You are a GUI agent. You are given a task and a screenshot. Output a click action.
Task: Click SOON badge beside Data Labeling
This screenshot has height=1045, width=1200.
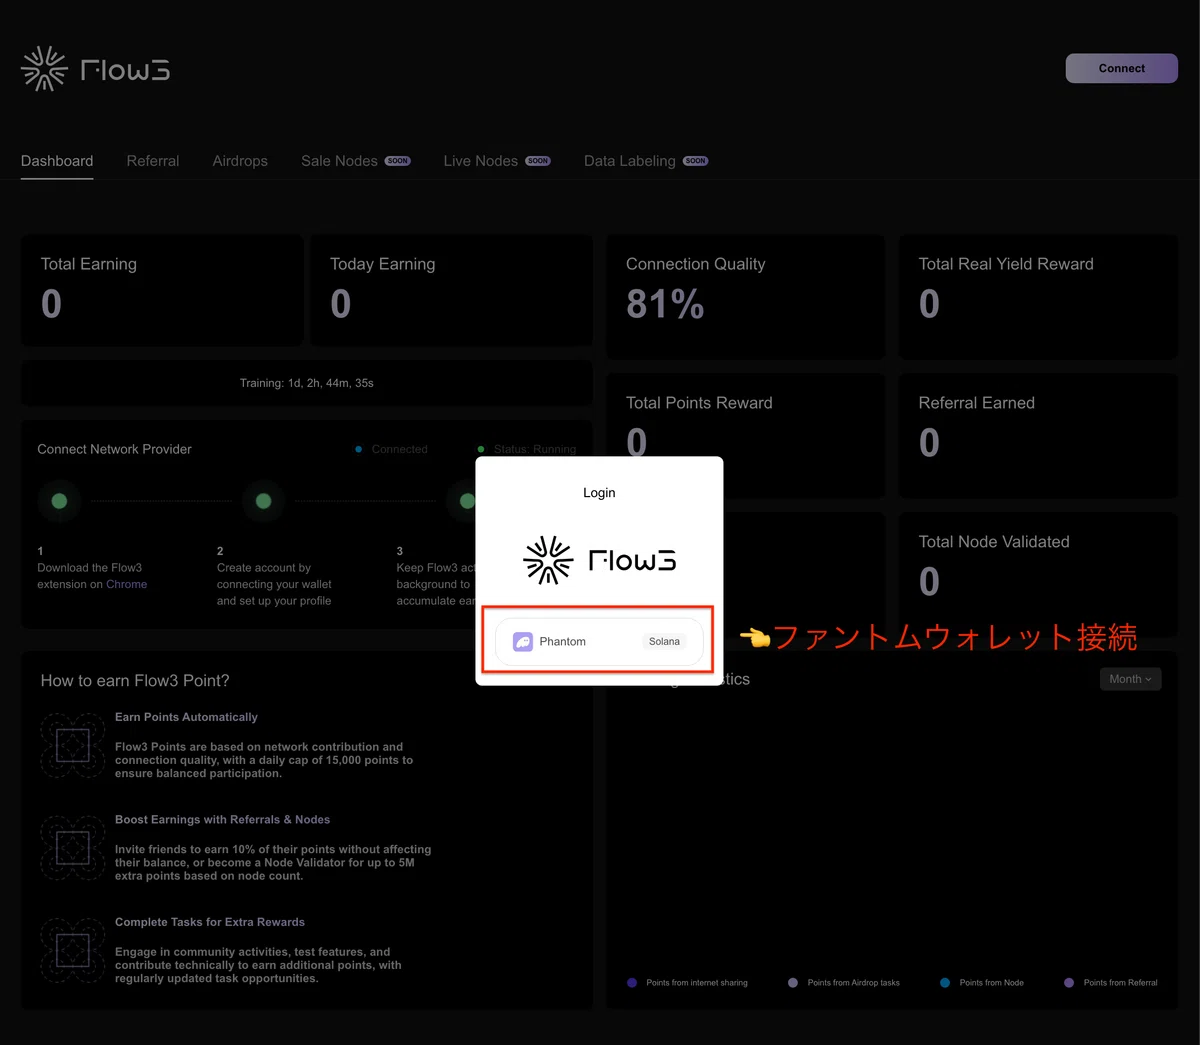(696, 161)
